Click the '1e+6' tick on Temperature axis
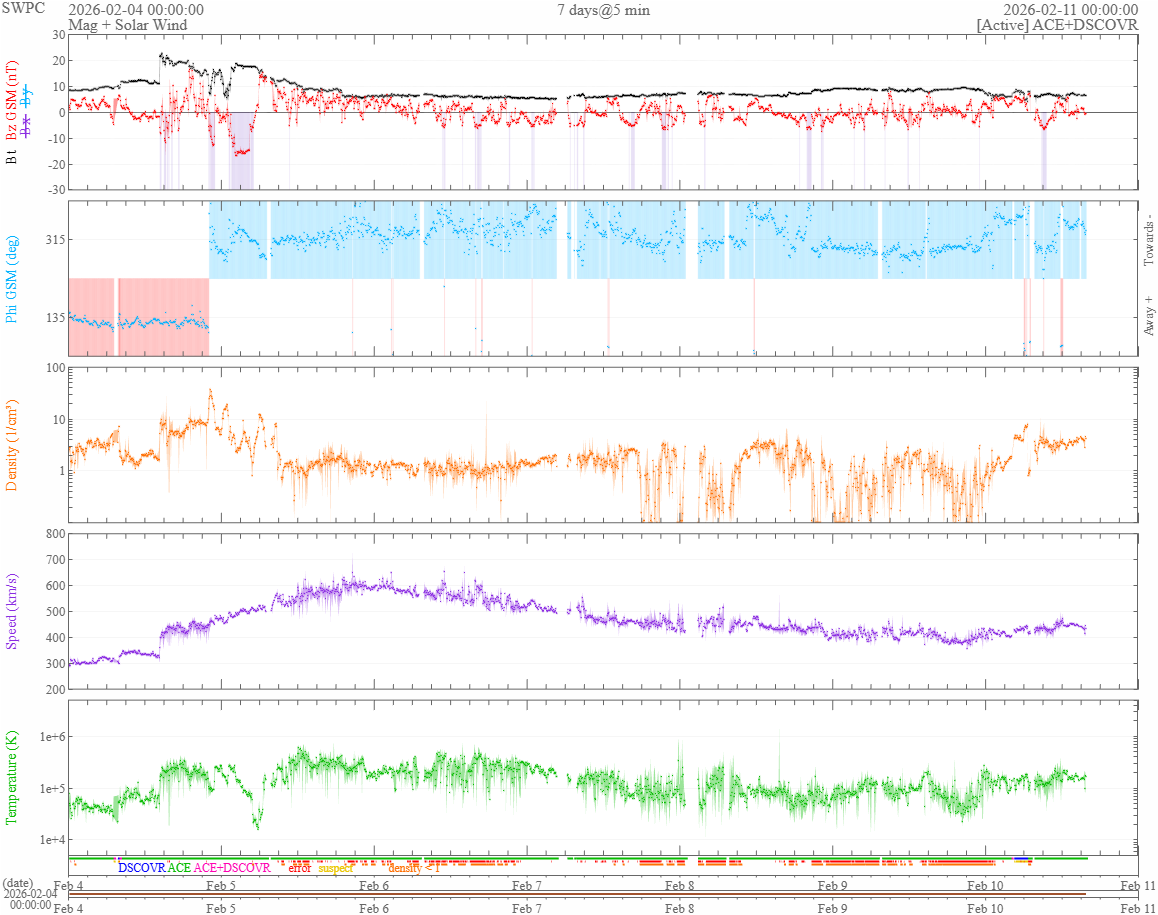 click(x=52, y=737)
